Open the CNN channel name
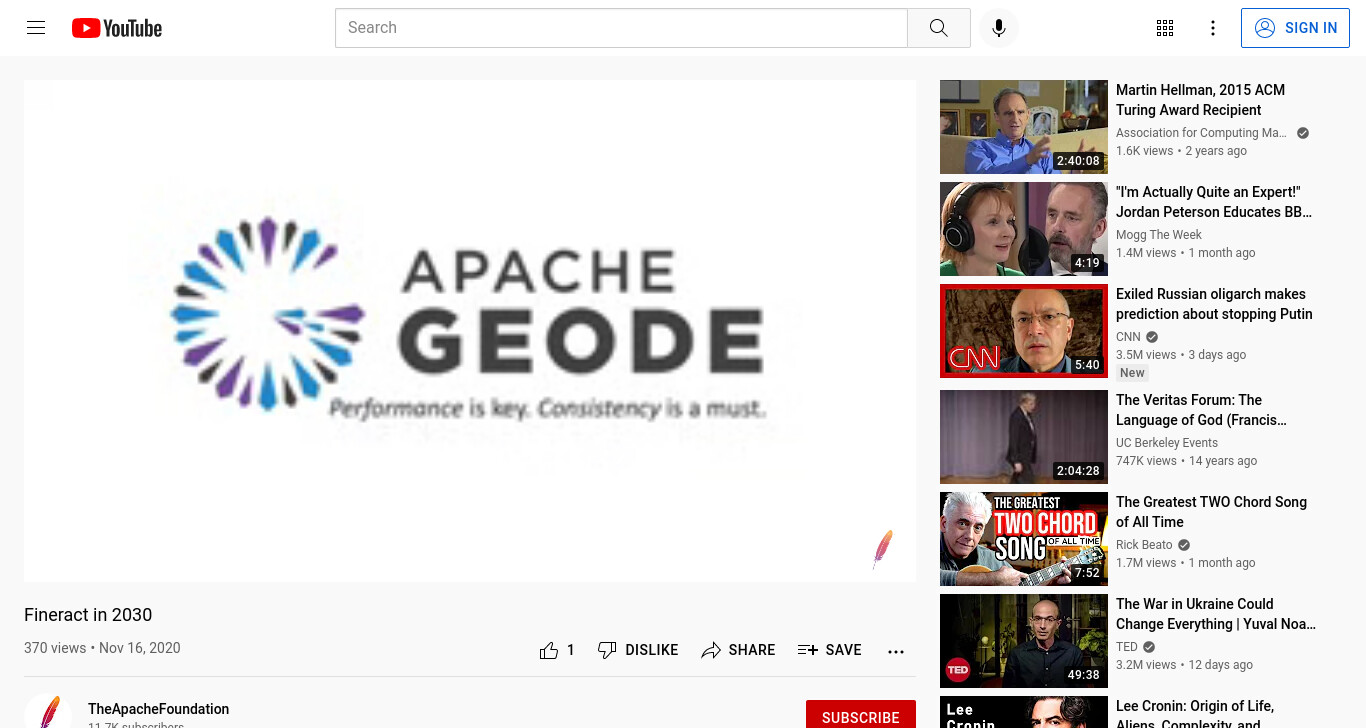This screenshot has height=728, width=1366. [x=1128, y=337]
